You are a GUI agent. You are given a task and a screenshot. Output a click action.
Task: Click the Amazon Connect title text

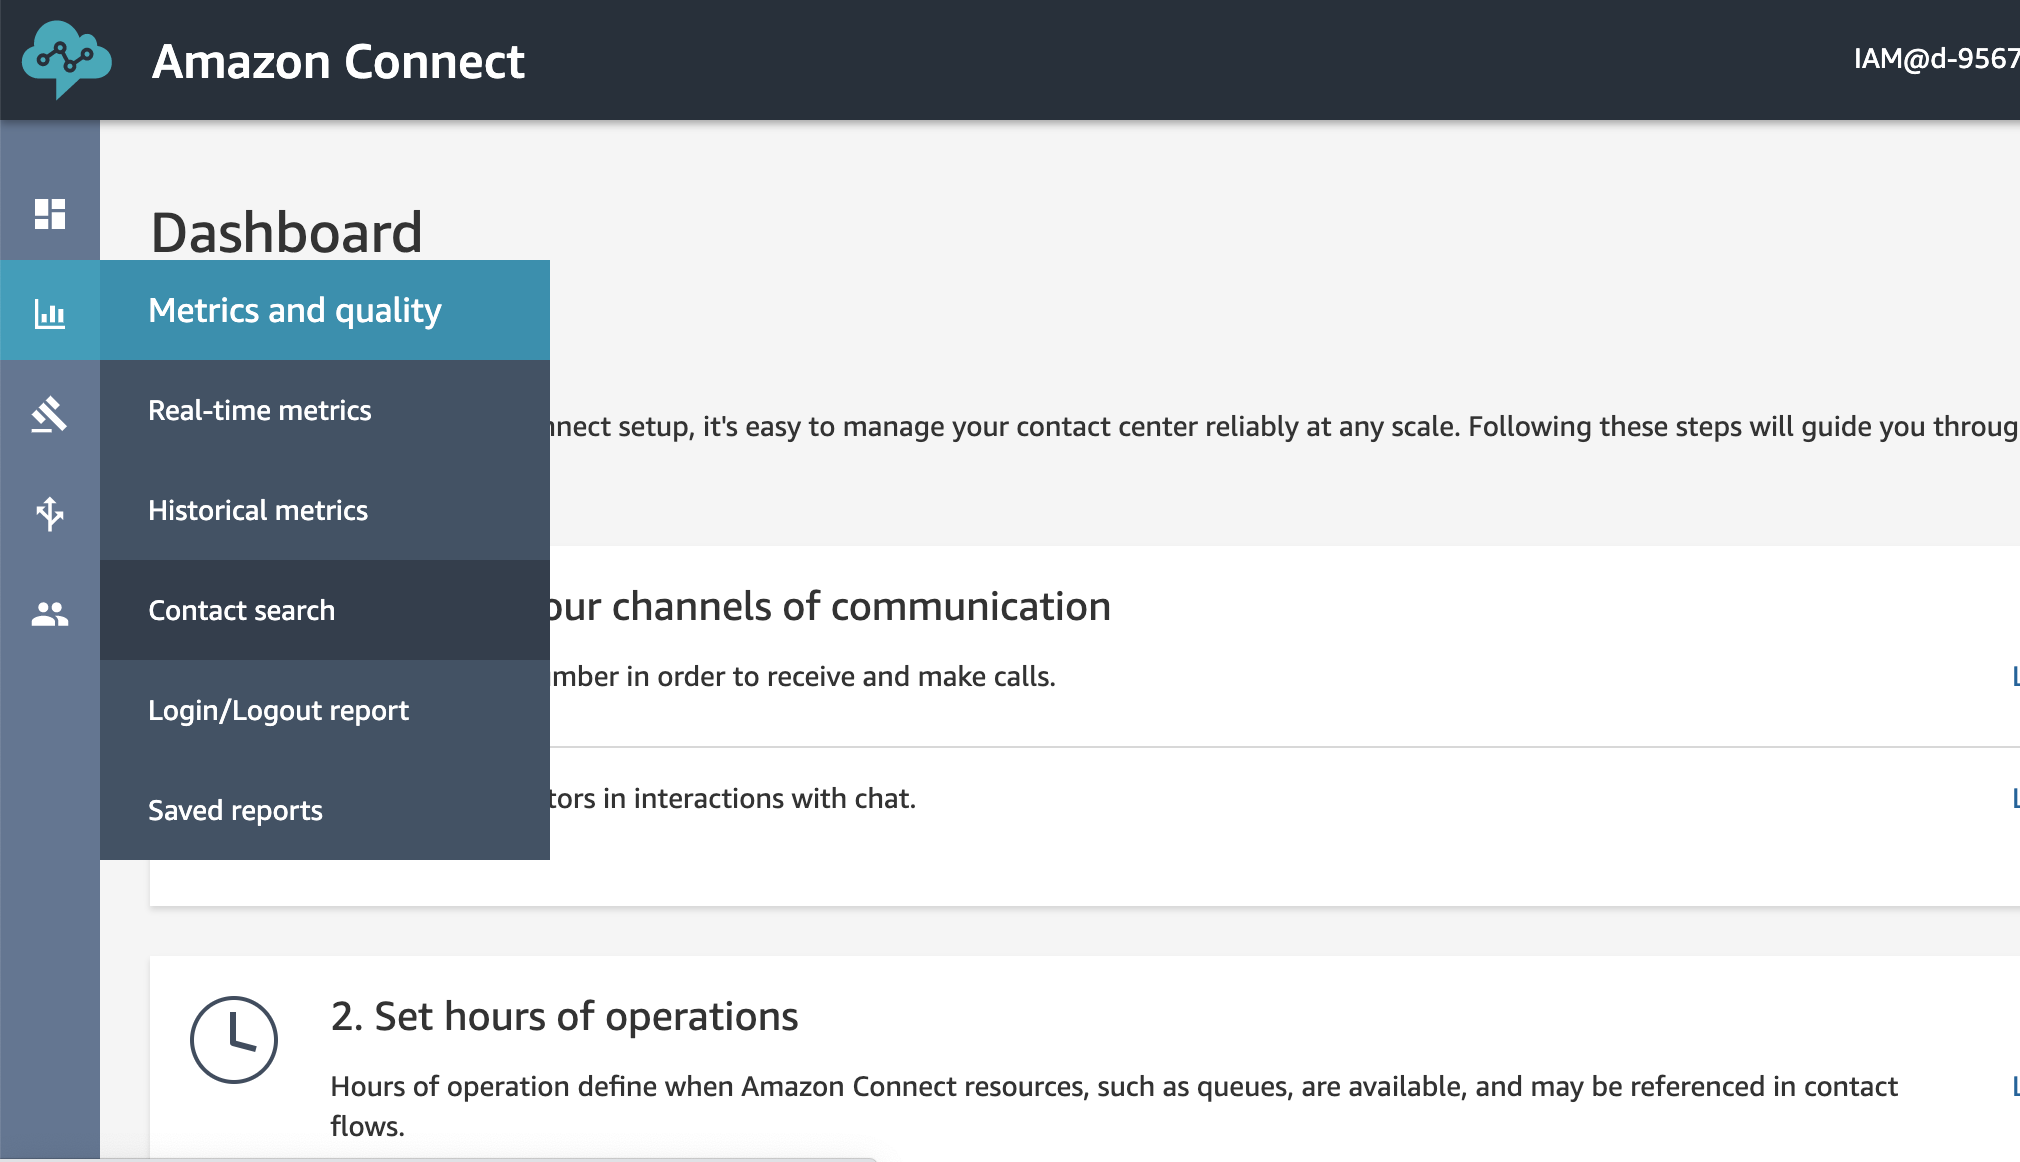(x=338, y=61)
